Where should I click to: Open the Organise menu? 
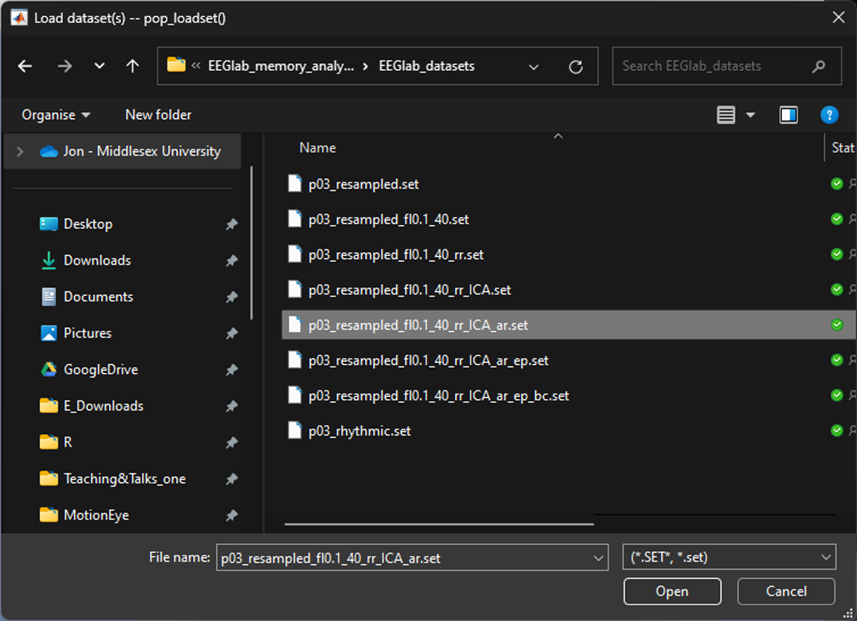[56, 115]
